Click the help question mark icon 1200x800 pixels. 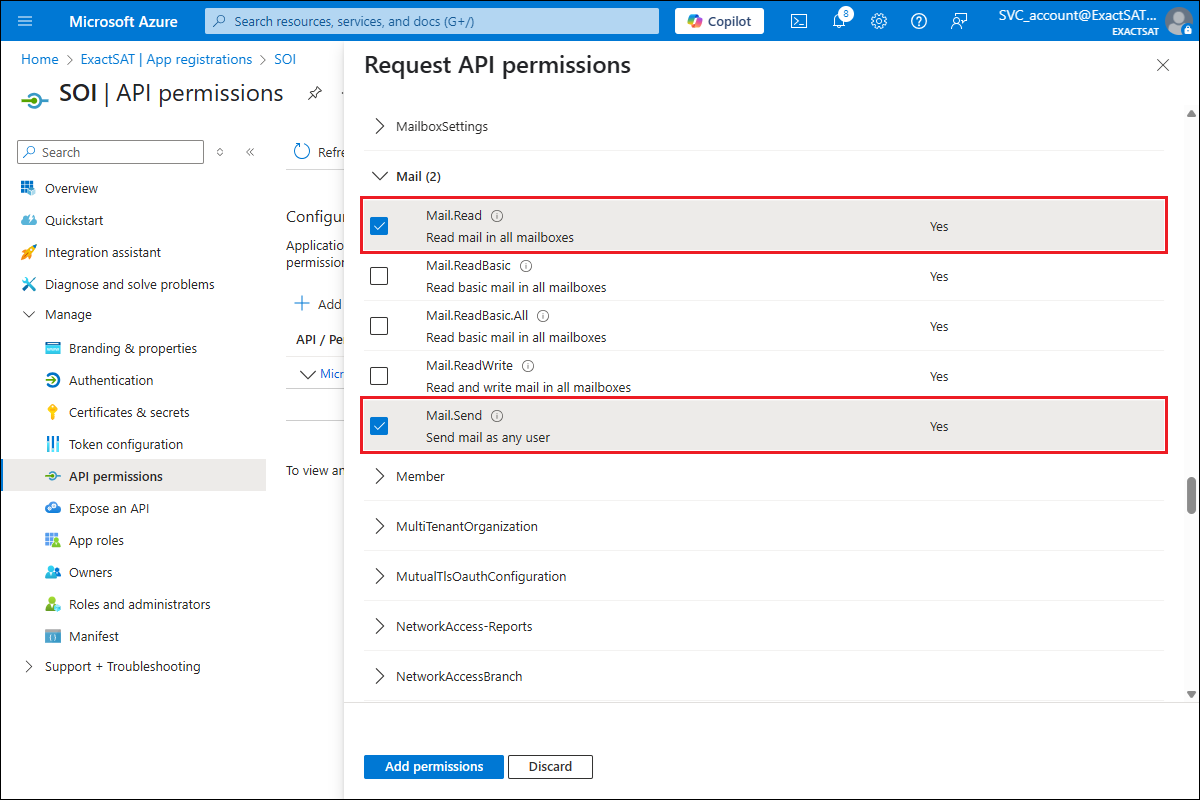(x=919, y=21)
